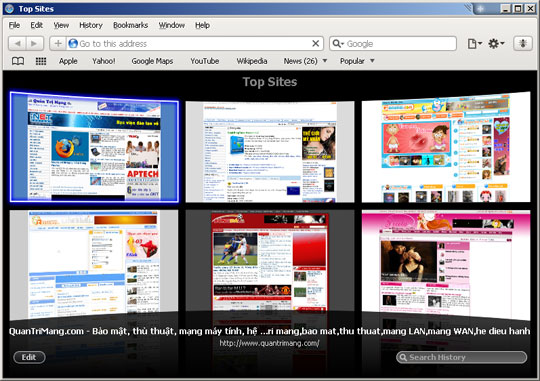Viewport: 540px width, 381px height.
Task: Click the globe icon in the address bar
Action: (73, 44)
